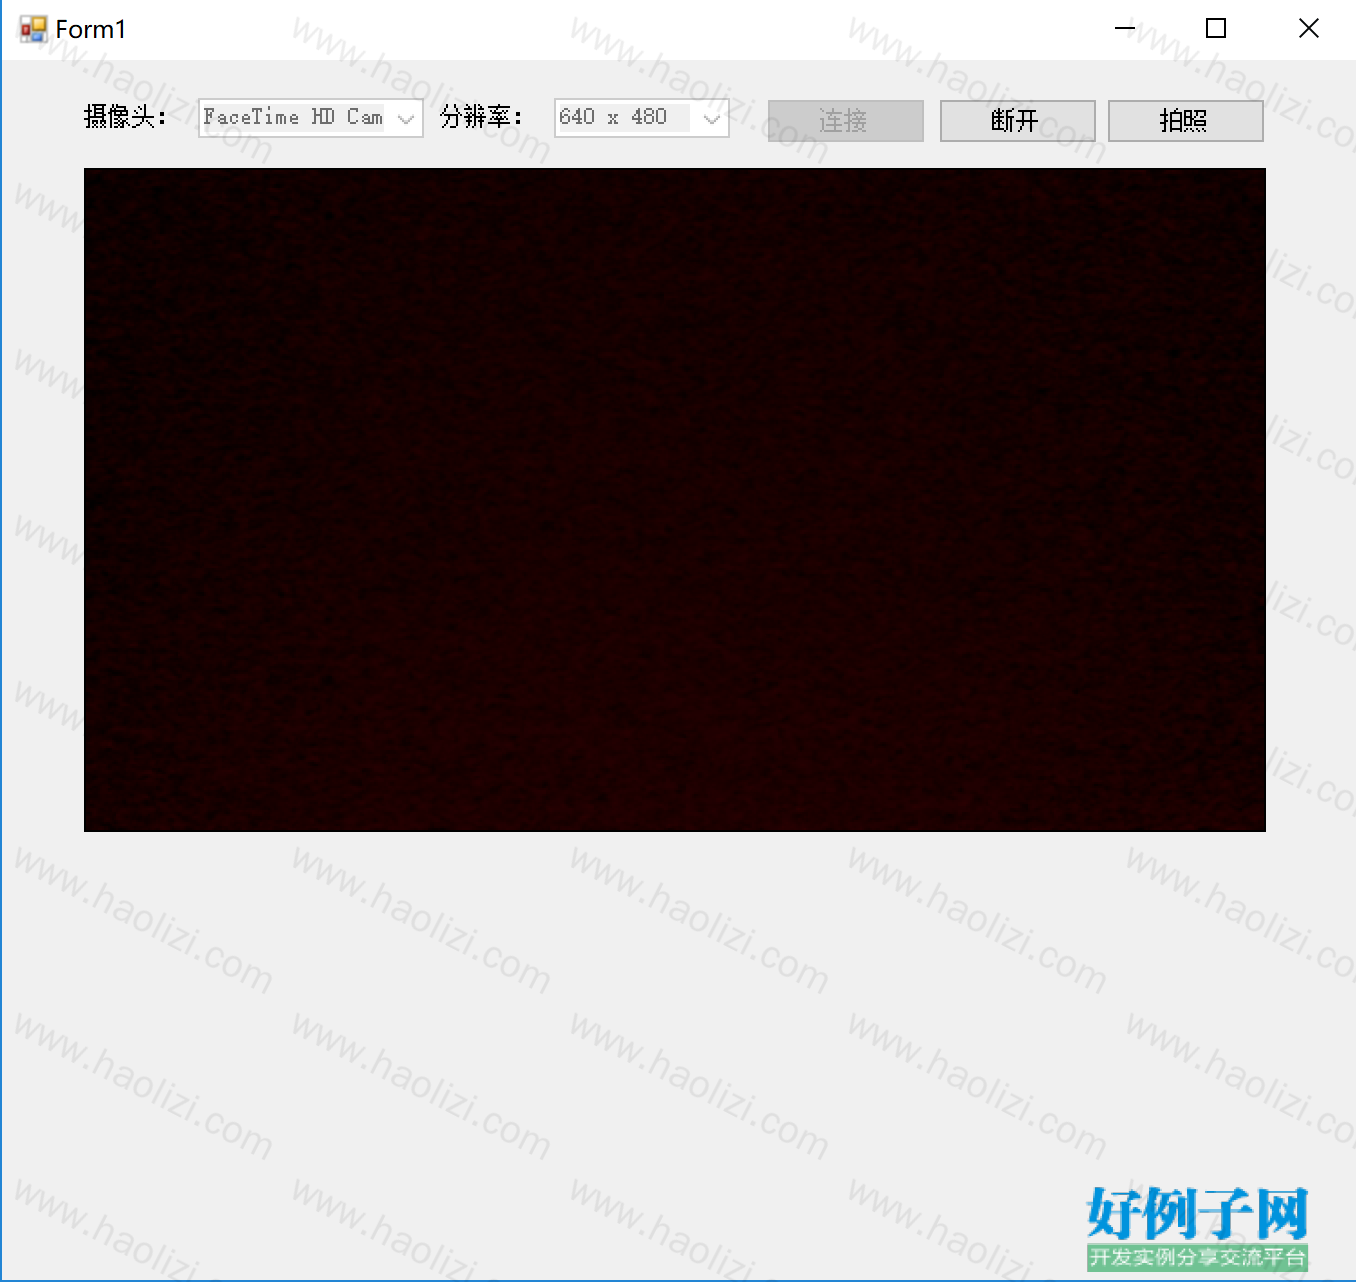Viewport: 1356px width, 1282px height.
Task: Minimize the Form1 window
Action: tap(1125, 29)
